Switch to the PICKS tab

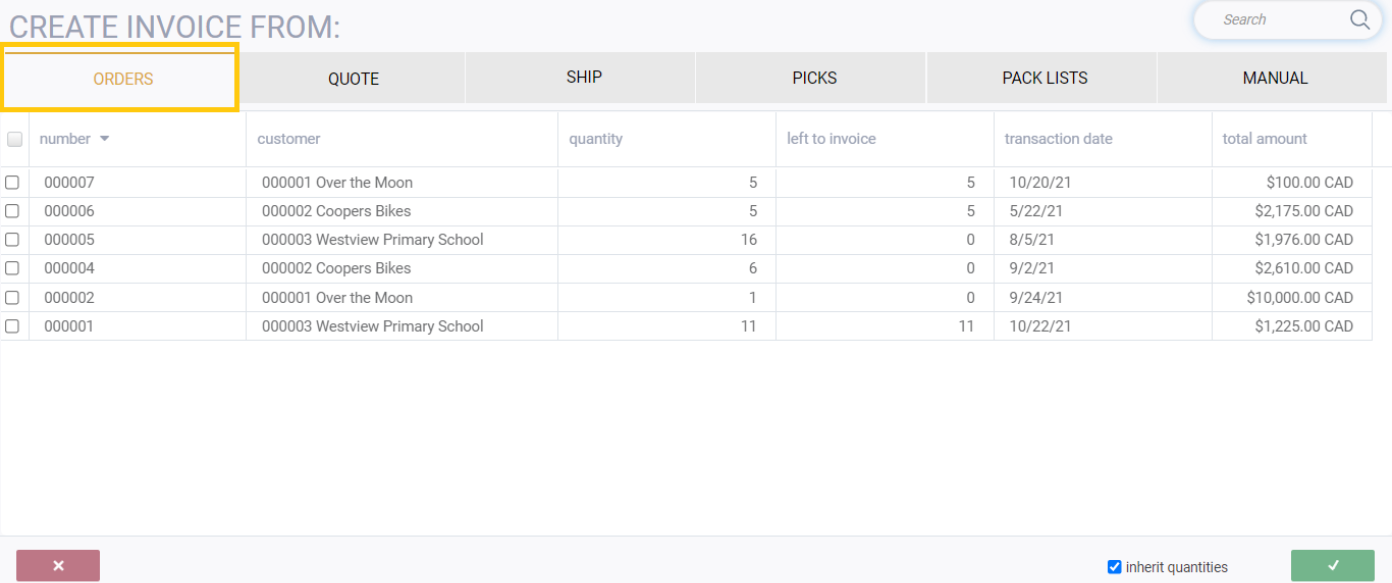[814, 78]
